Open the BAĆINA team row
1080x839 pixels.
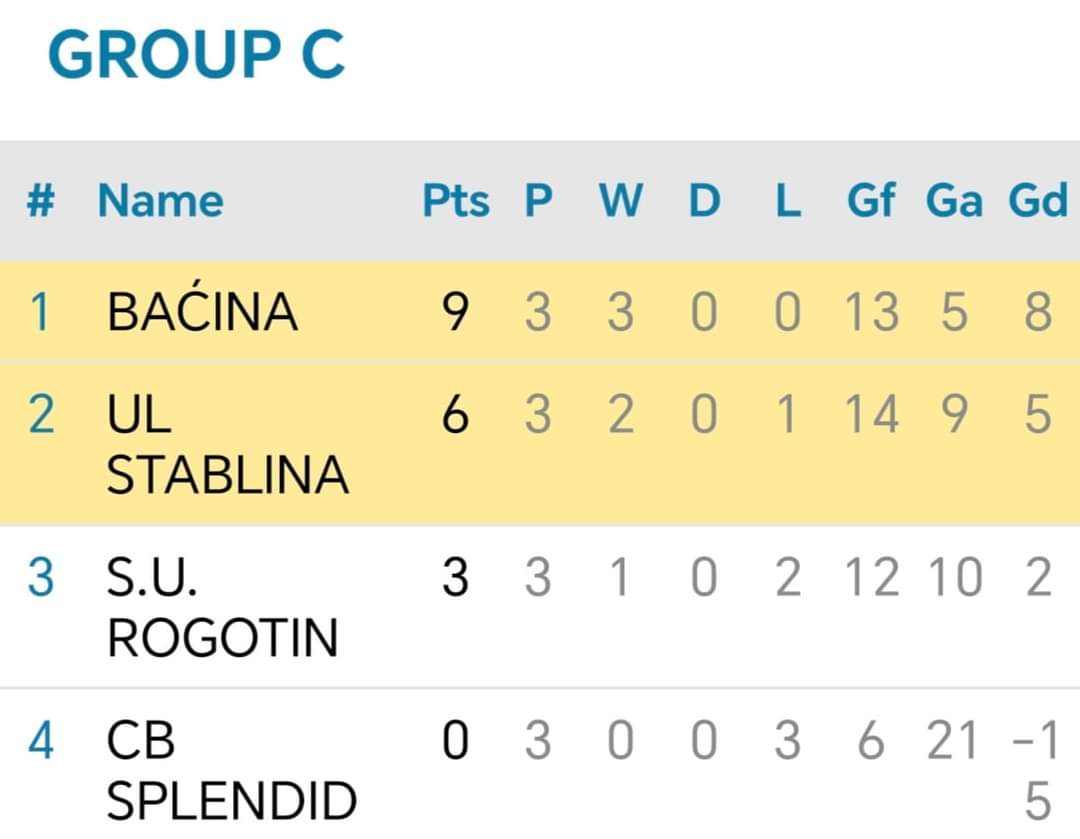(540, 311)
